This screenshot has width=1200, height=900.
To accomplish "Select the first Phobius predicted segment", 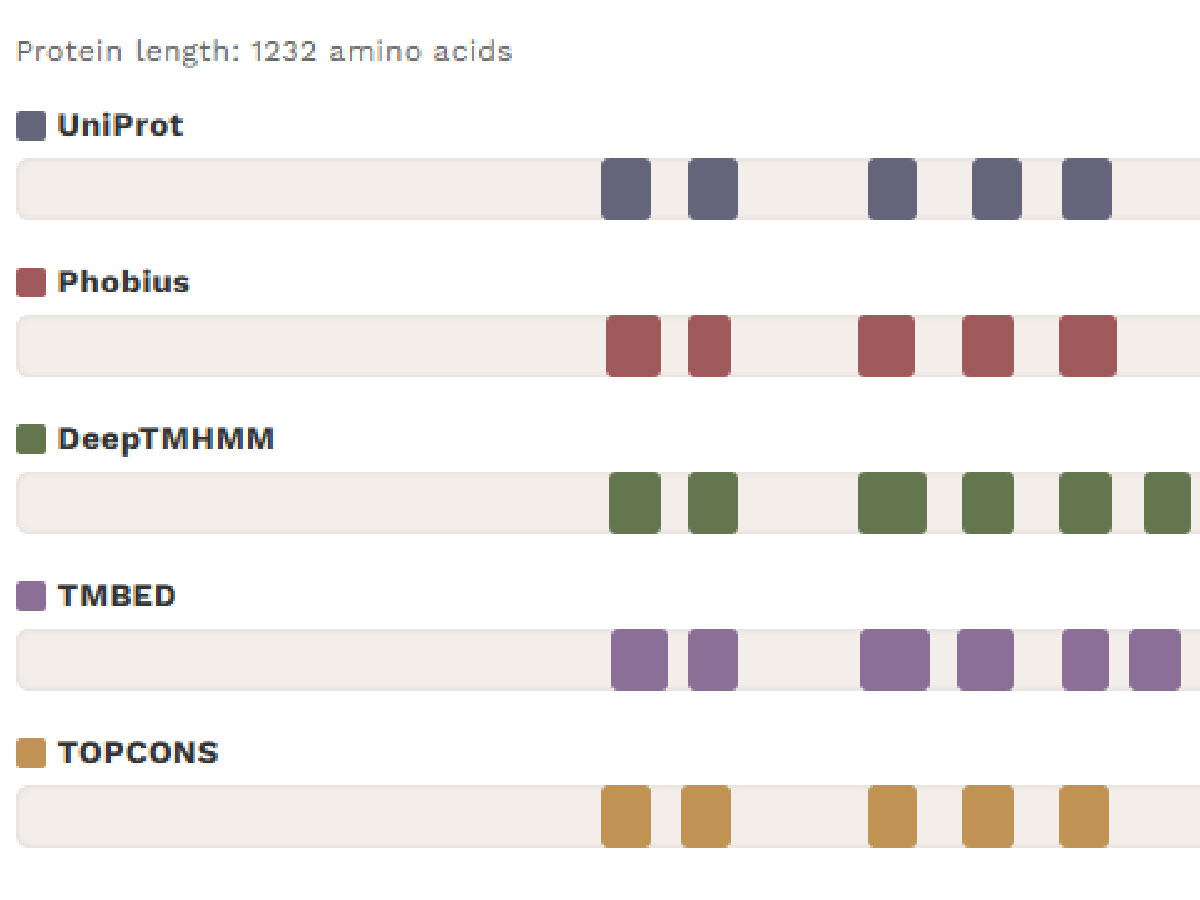I will 633,346.
